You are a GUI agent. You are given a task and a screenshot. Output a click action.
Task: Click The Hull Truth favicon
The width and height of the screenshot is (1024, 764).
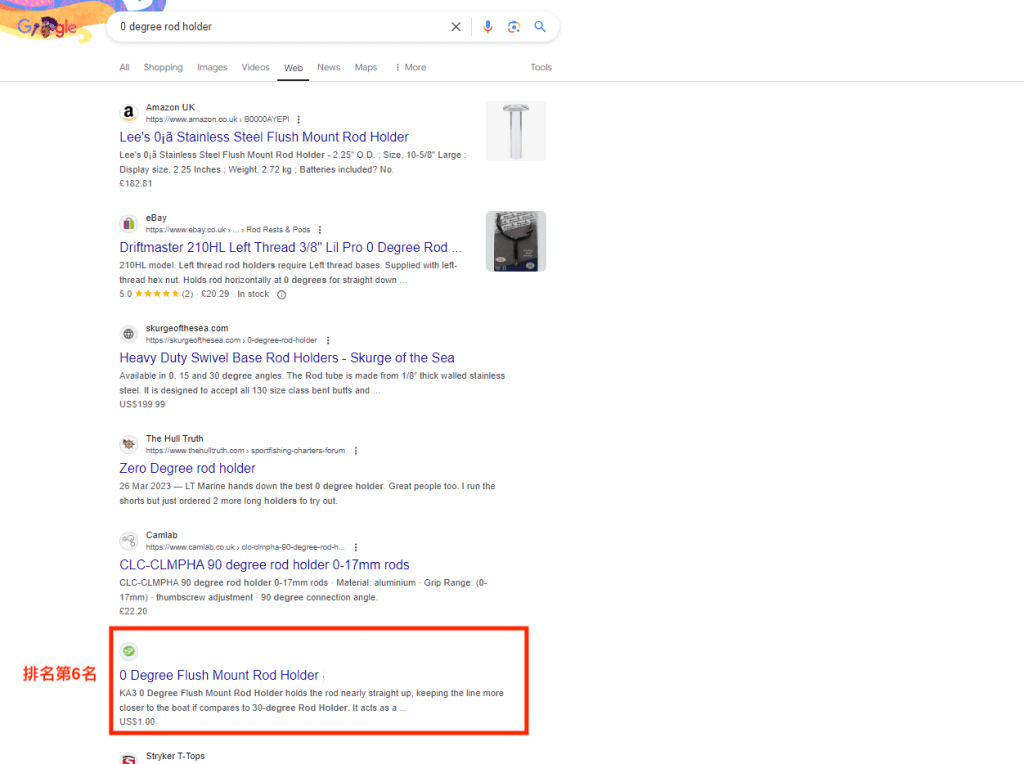[x=129, y=444]
